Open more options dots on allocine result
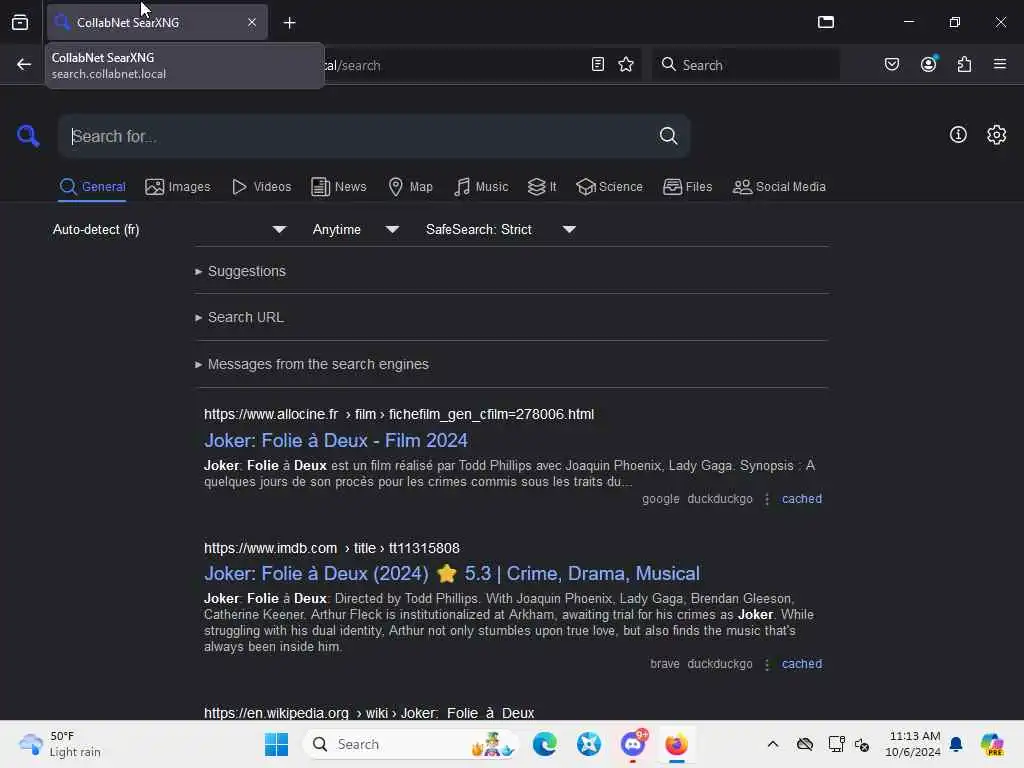The image size is (1024, 768). [767, 499]
